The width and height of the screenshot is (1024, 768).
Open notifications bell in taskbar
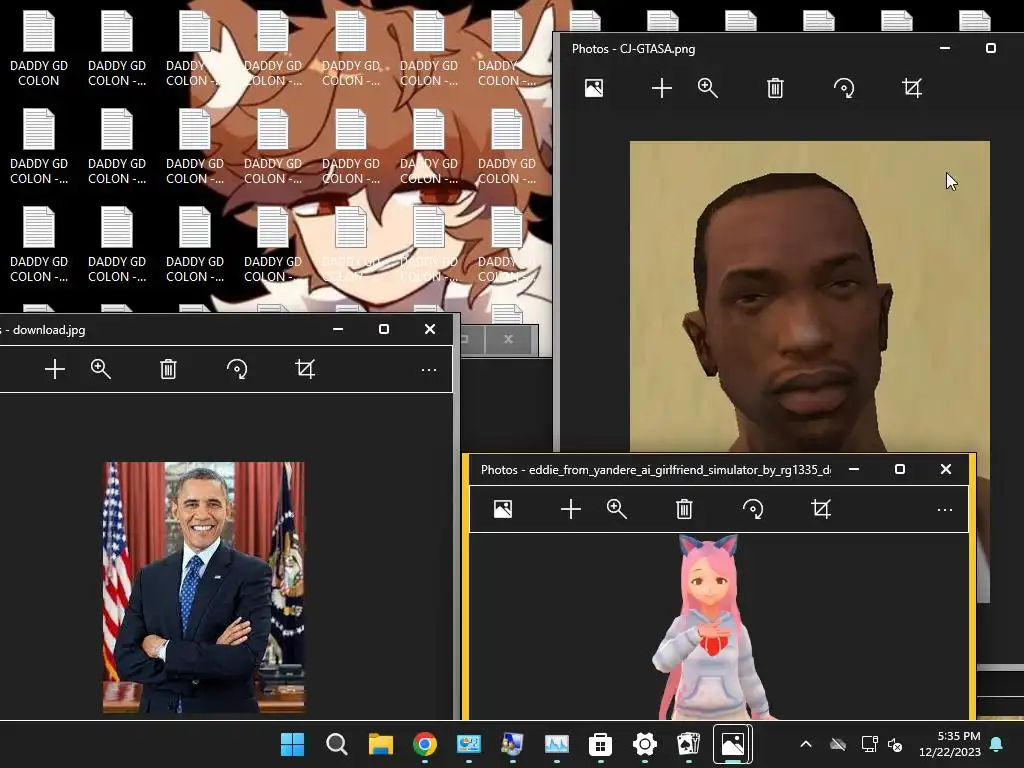point(997,744)
